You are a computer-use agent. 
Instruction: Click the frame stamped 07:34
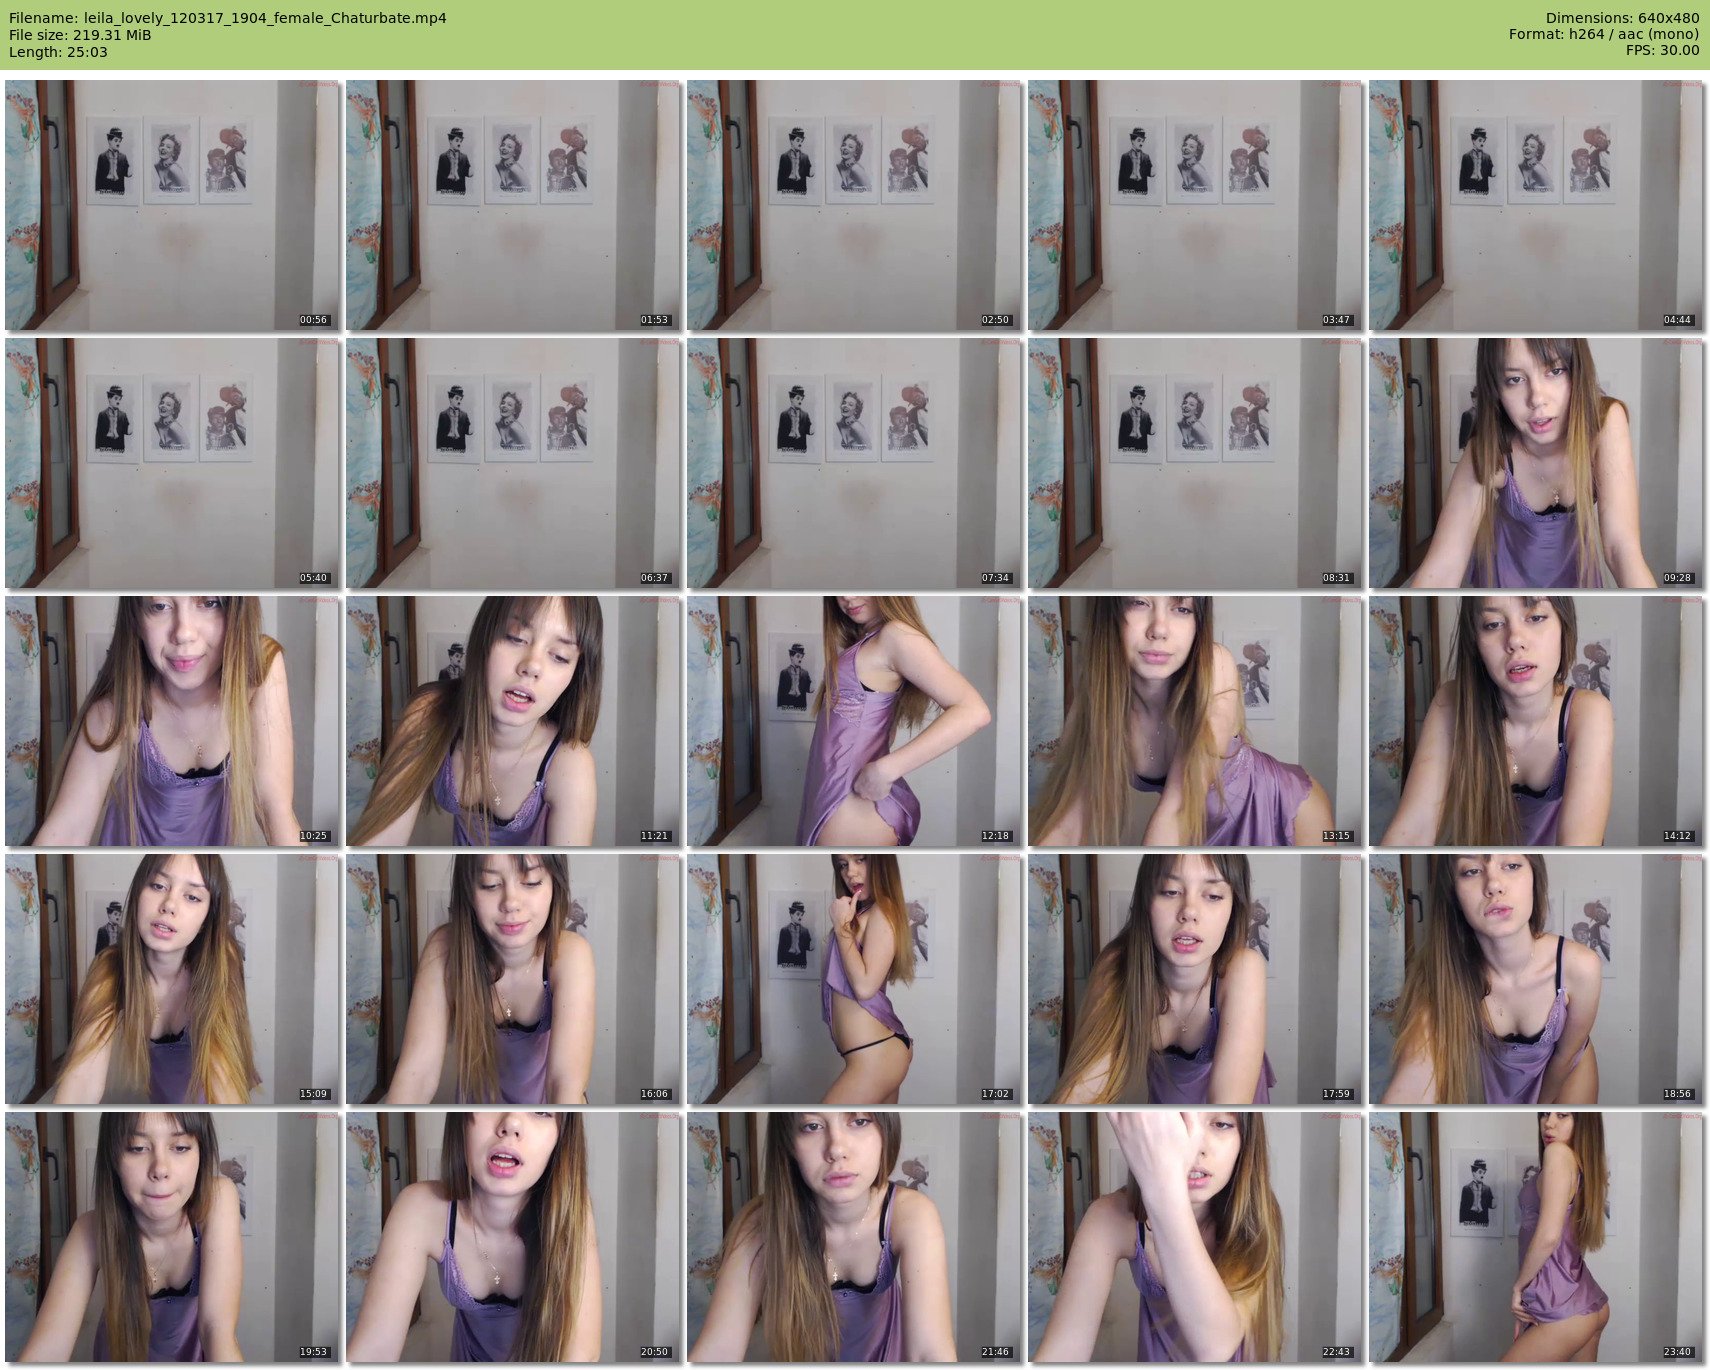click(854, 463)
